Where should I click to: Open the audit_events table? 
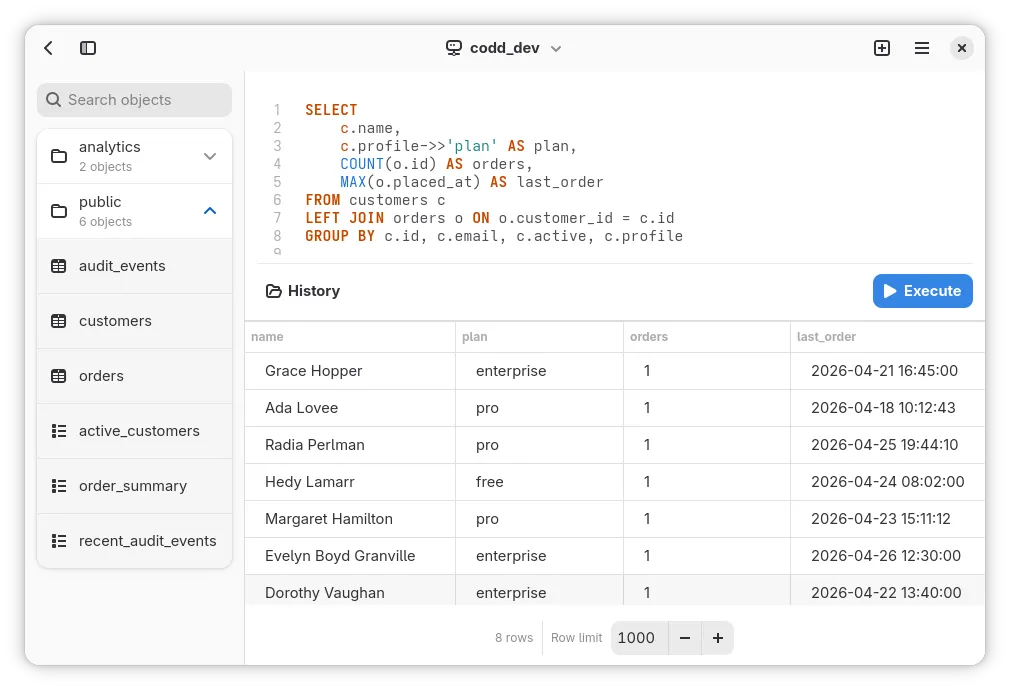(135, 266)
